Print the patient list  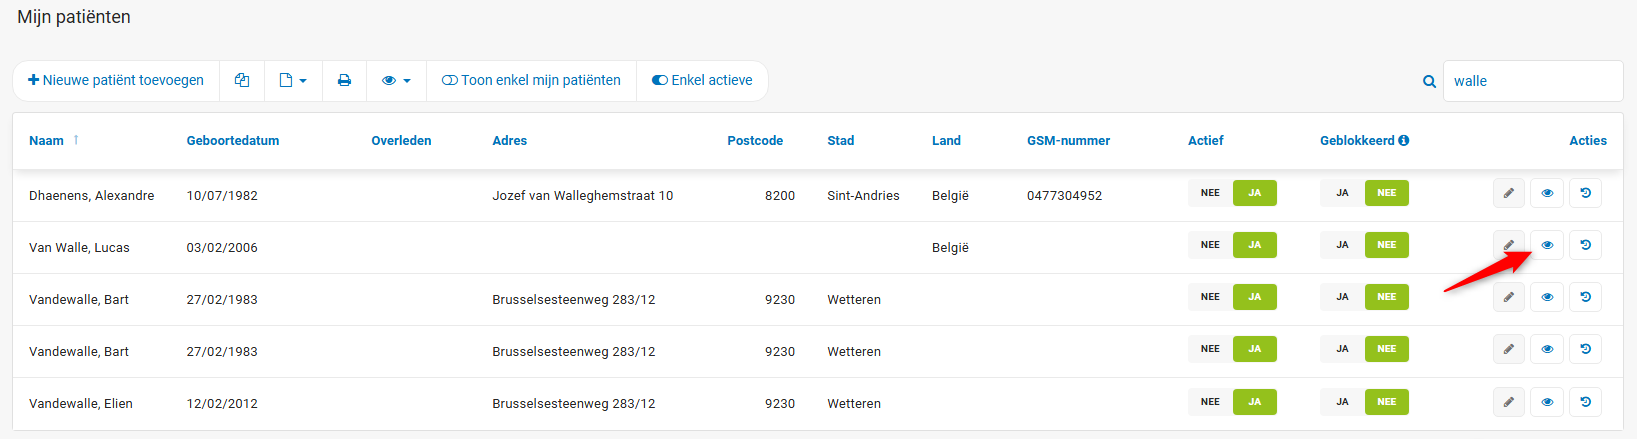pyautogui.click(x=344, y=81)
